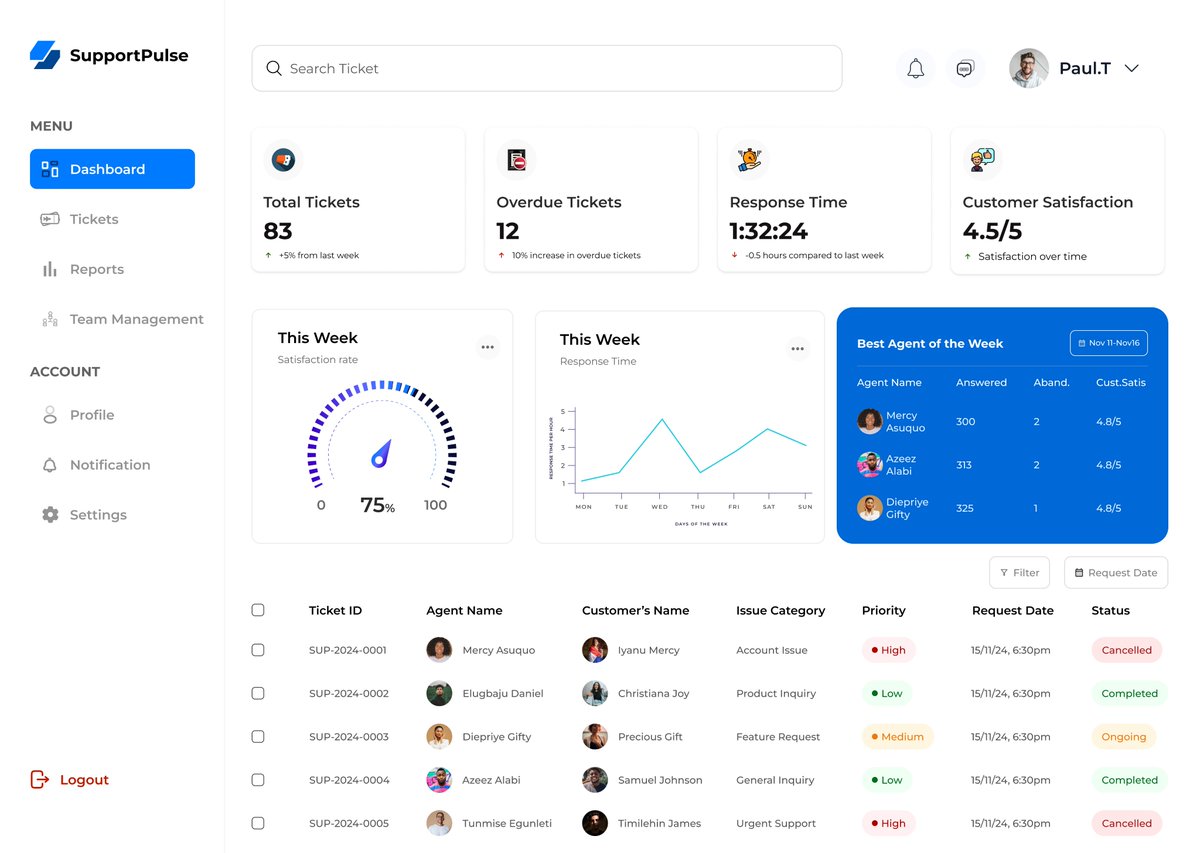Check the box for ticket SUP-2024-0004

[x=258, y=780]
